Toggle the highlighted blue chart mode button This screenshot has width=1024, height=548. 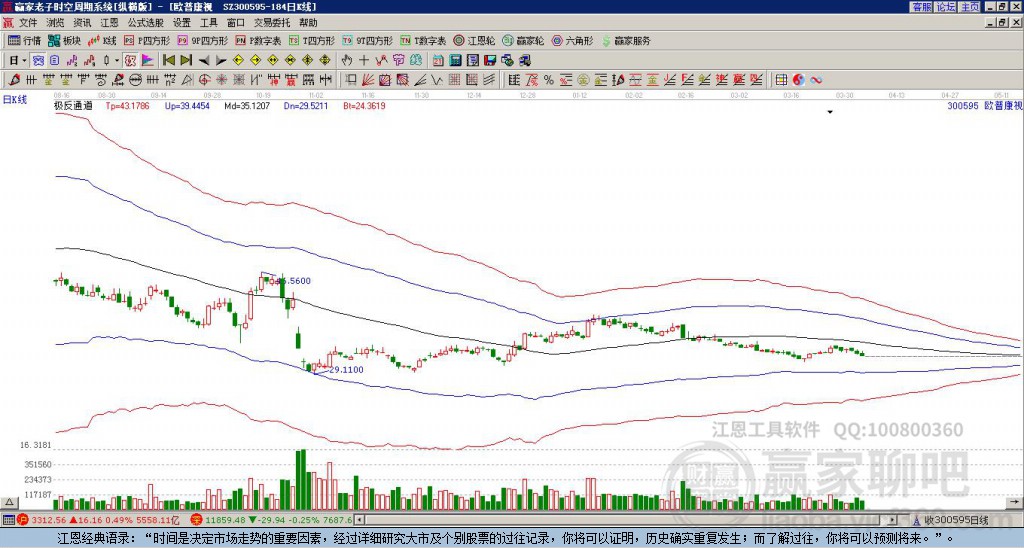coord(39,61)
